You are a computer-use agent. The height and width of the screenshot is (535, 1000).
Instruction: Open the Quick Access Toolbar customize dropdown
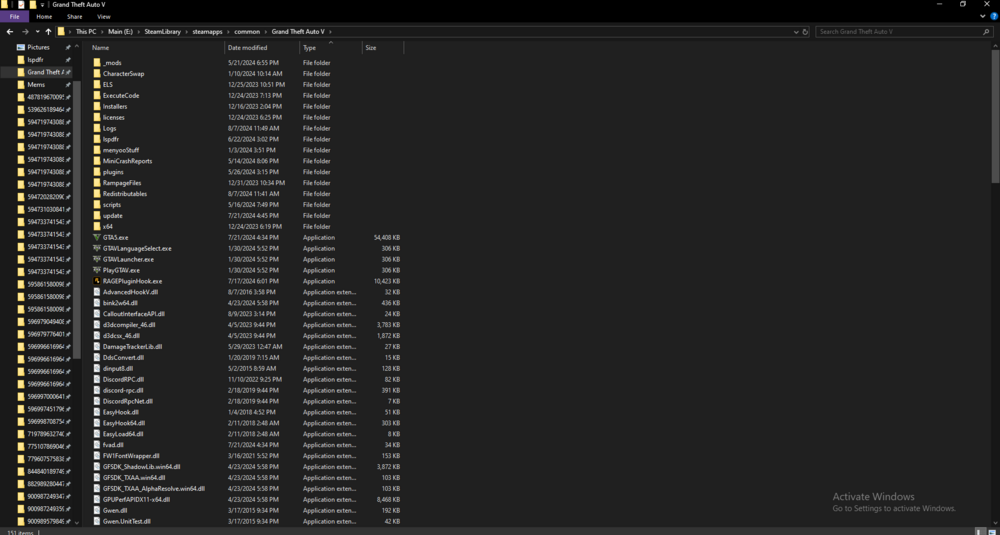tap(41, 4)
